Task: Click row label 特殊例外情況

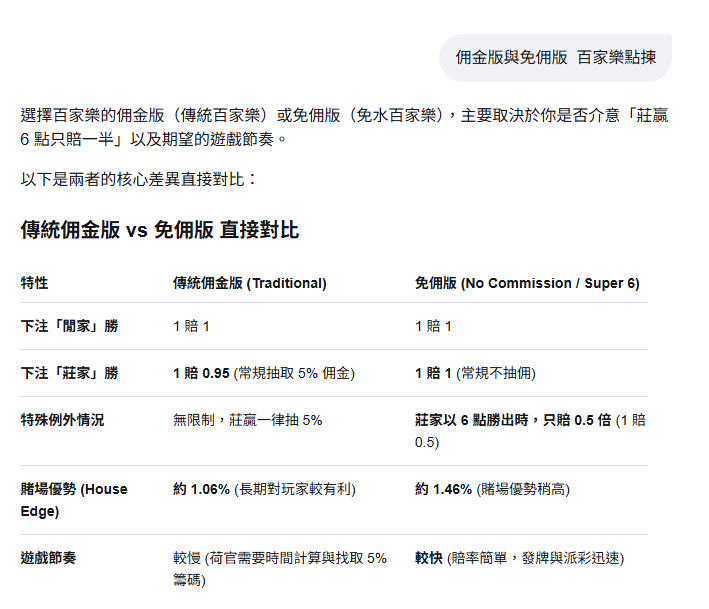Action: pyautogui.click(x=62, y=420)
